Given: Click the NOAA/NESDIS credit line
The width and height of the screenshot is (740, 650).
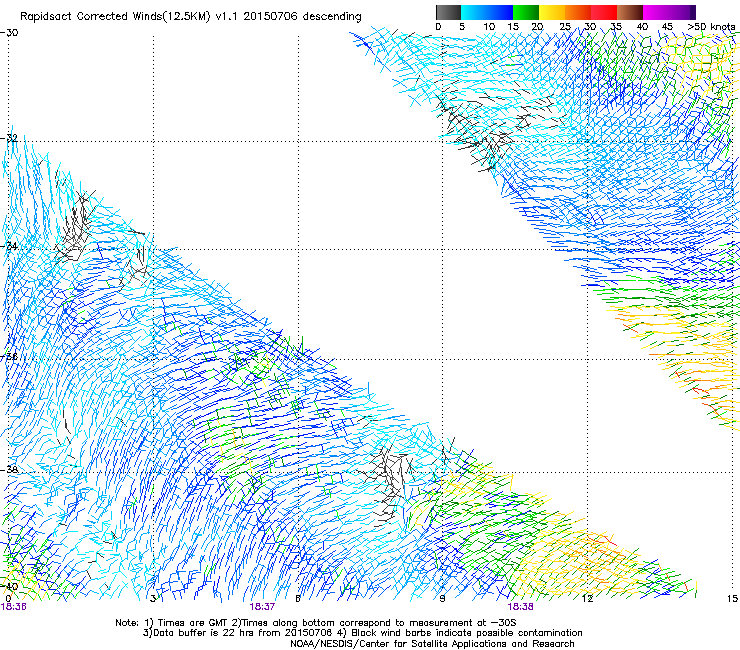Looking at the screenshot, I should (x=432, y=643).
